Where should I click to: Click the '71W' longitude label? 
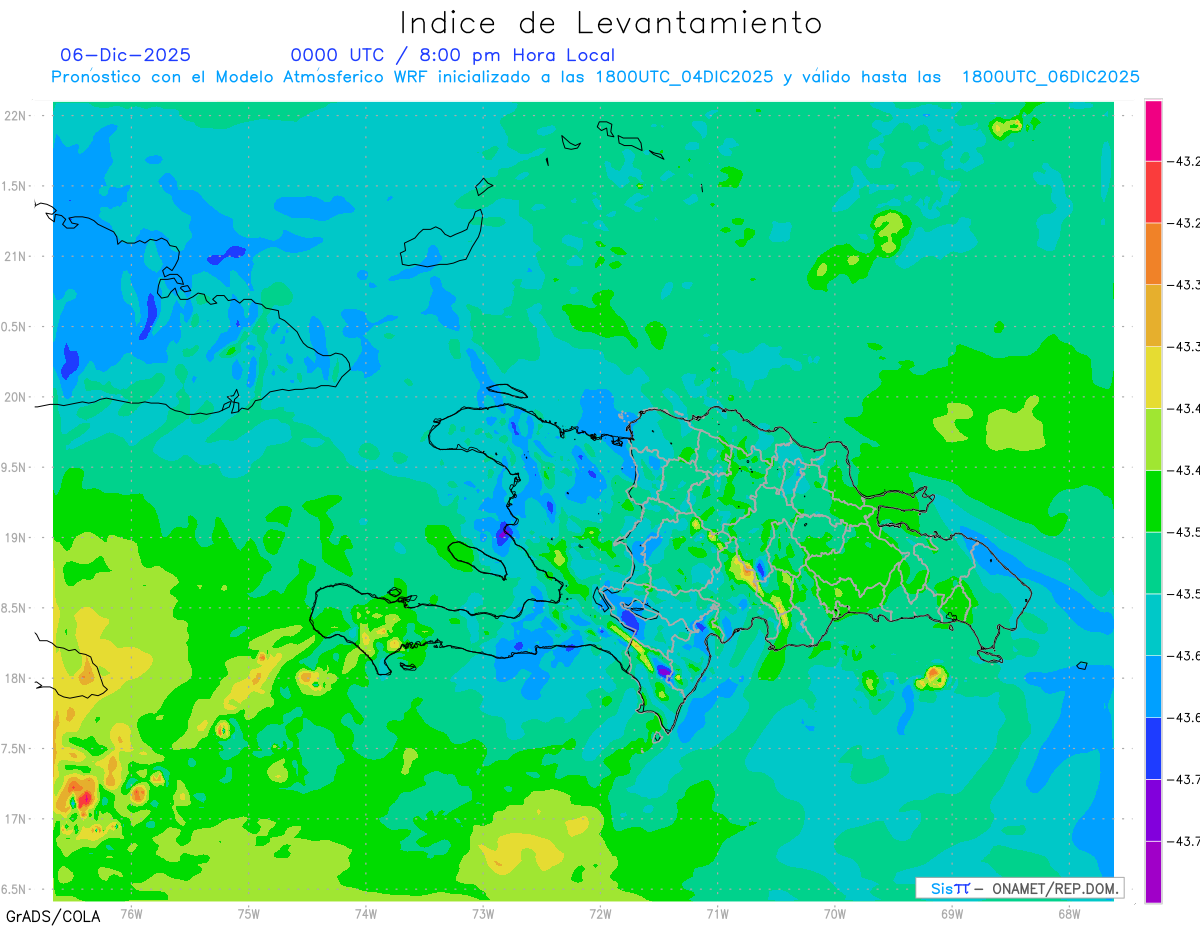pyautogui.click(x=717, y=912)
